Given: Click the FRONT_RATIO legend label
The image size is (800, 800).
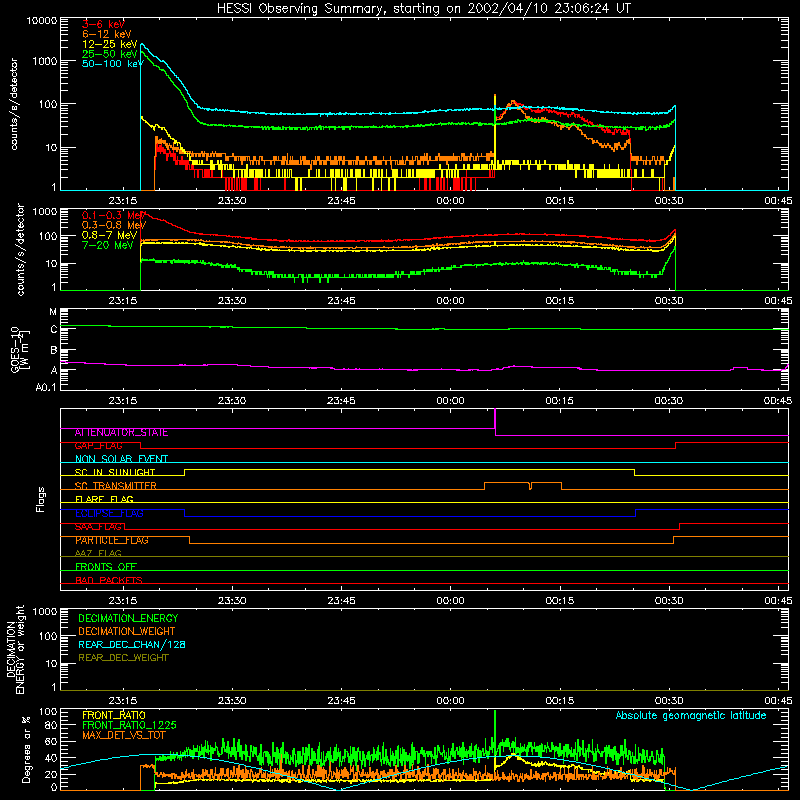Looking at the screenshot, I should pyautogui.click(x=114, y=715).
